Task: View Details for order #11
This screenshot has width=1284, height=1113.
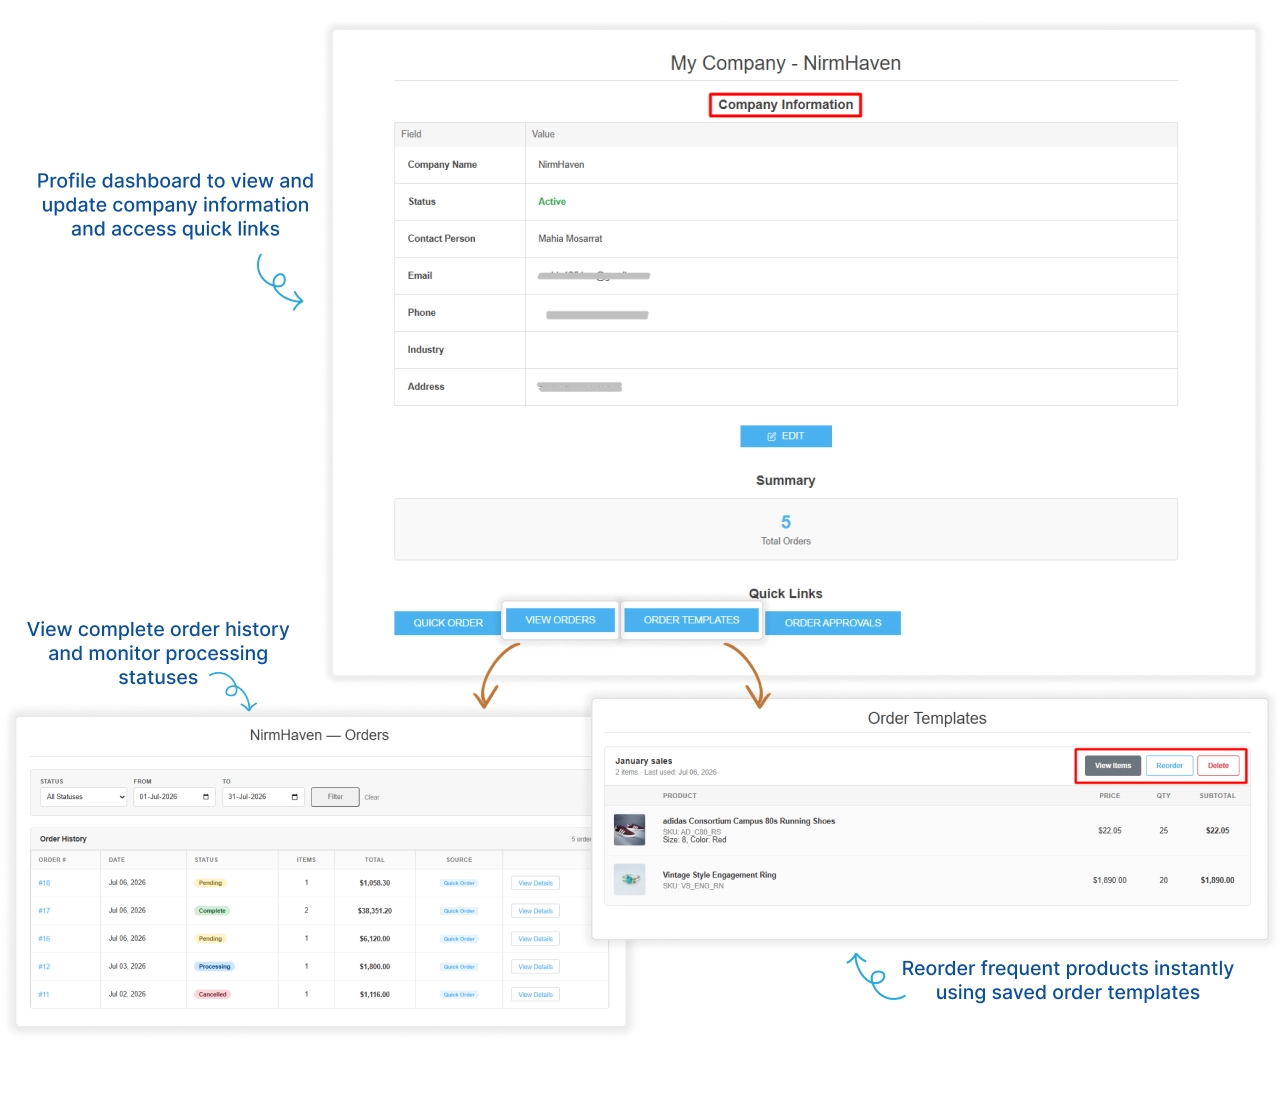Action: click(535, 995)
